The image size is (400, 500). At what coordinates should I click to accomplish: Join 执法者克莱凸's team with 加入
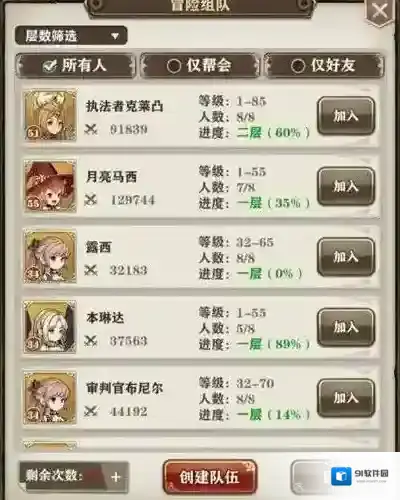coord(346,116)
